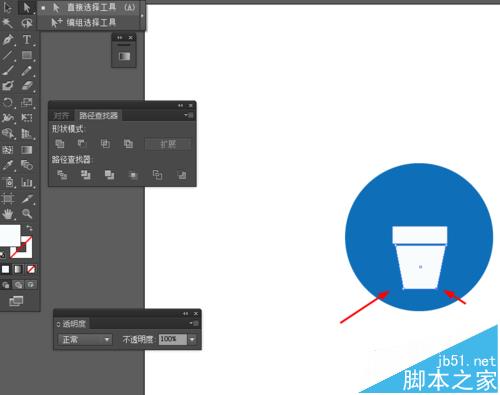Select the Artboard tool
This screenshot has height=395, width=500.
click(x=7, y=199)
